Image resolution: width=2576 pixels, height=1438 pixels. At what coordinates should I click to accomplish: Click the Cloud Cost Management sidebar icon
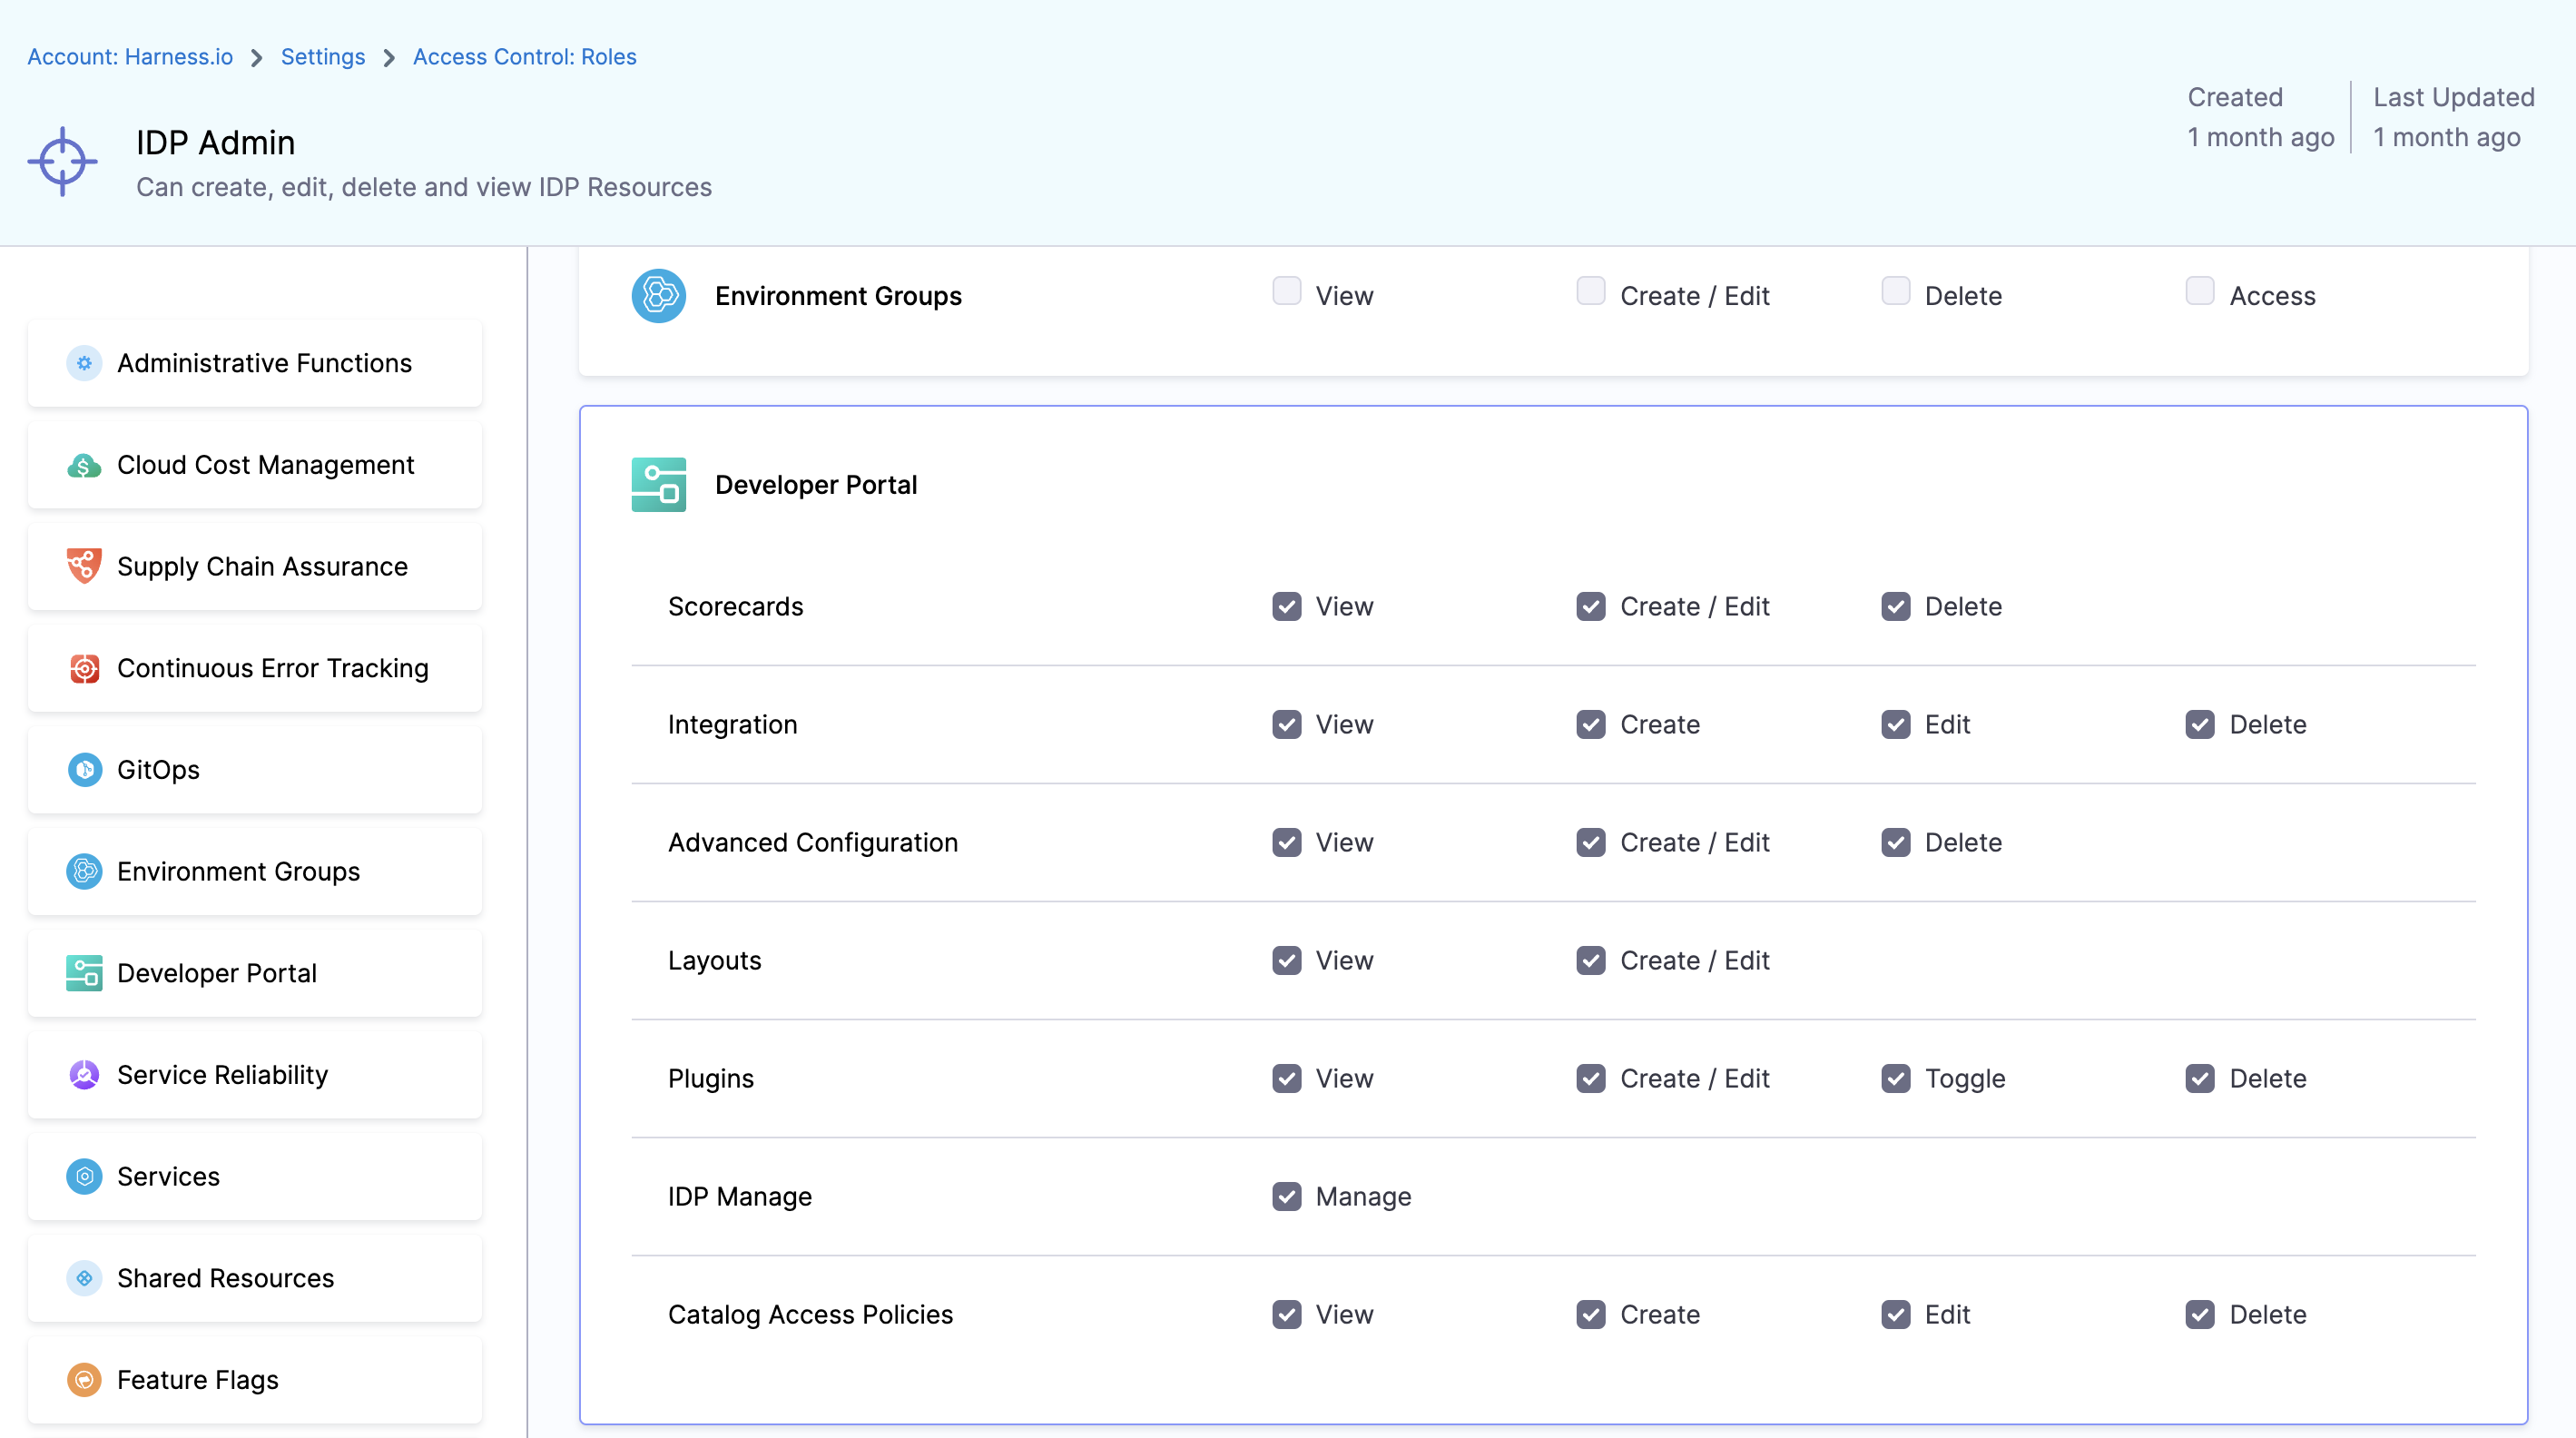point(84,465)
